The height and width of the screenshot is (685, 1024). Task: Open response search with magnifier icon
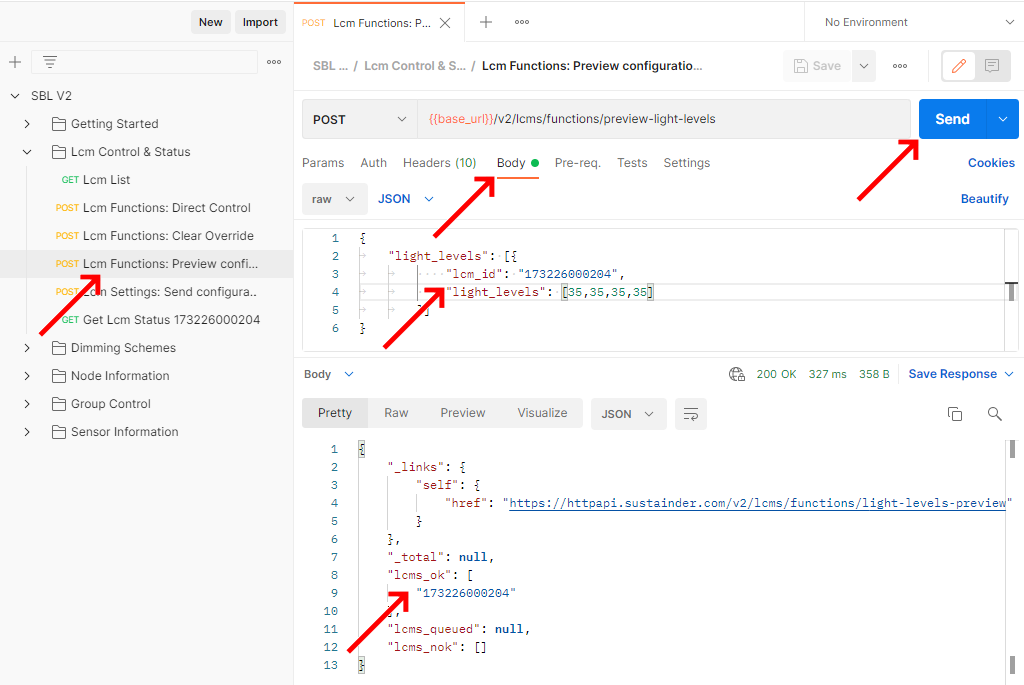click(994, 412)
